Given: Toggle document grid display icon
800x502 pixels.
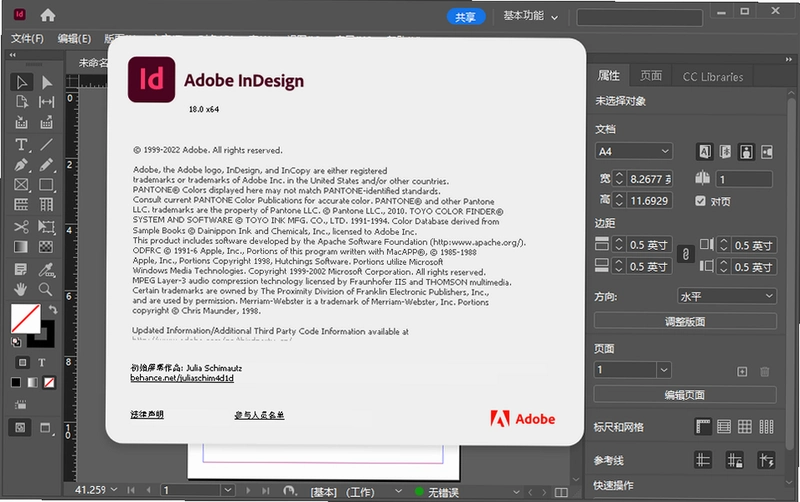Looking at the screenshot, I should coord(745,426).
